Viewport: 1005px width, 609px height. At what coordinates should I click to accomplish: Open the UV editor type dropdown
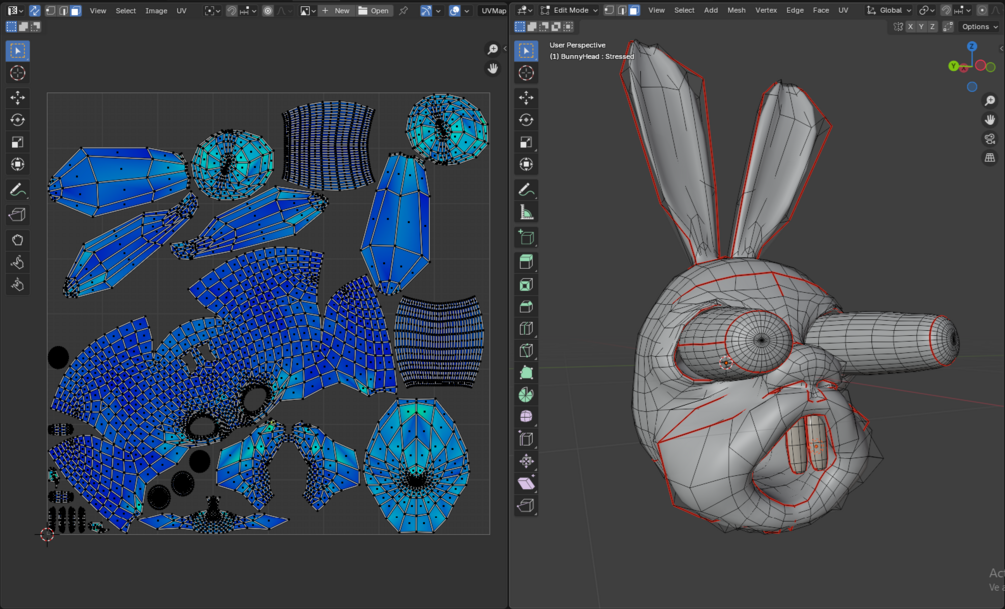pos(15,10)
